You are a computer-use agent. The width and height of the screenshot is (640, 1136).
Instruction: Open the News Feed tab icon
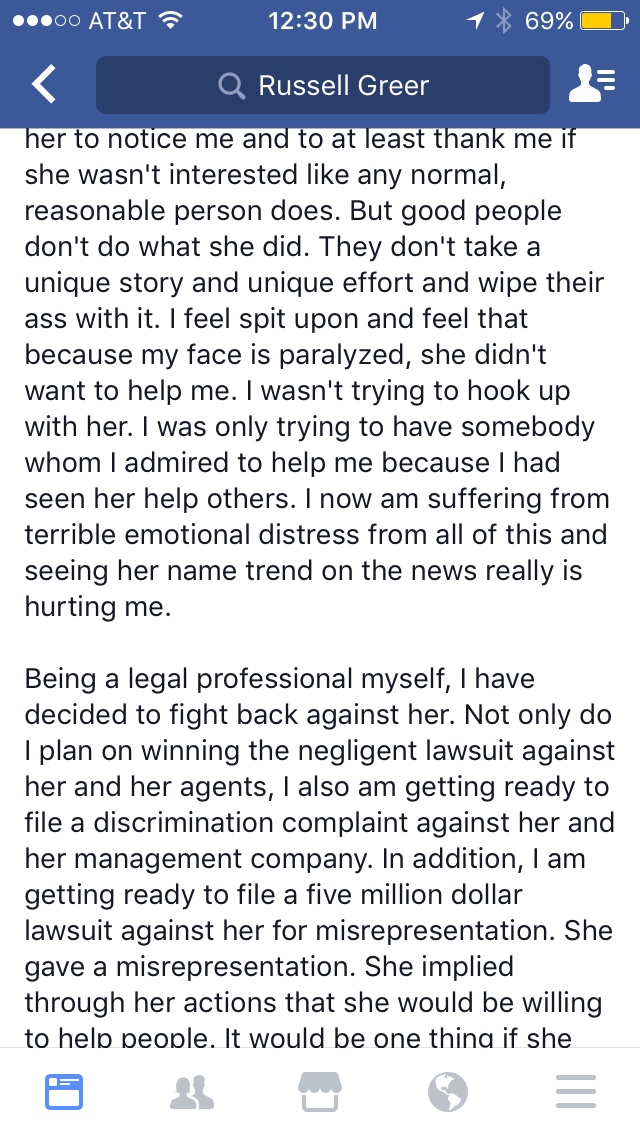point(64,1091)
